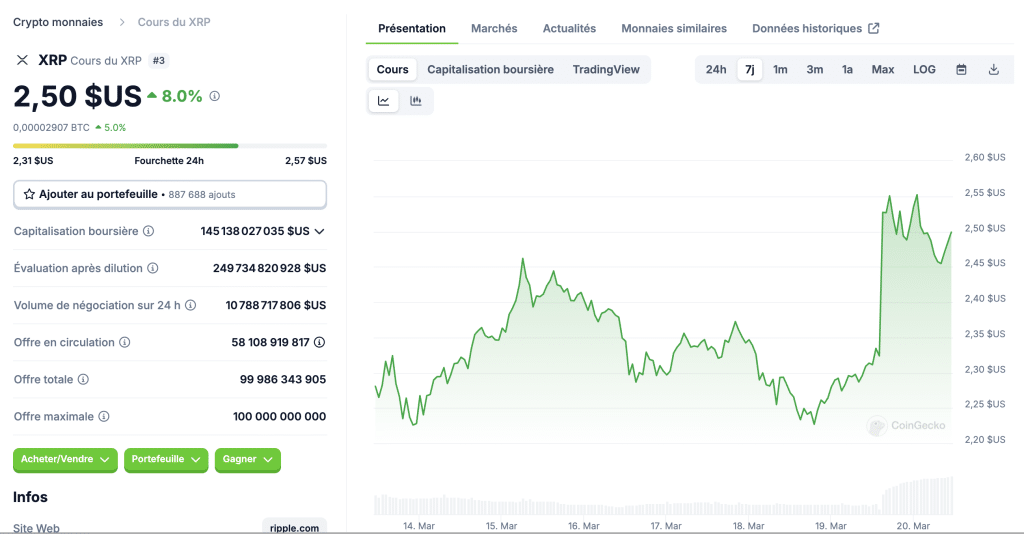The image size is (1024, 534).
Task: Open the info icon beside 8.0% change
Action: pos(214,96)
